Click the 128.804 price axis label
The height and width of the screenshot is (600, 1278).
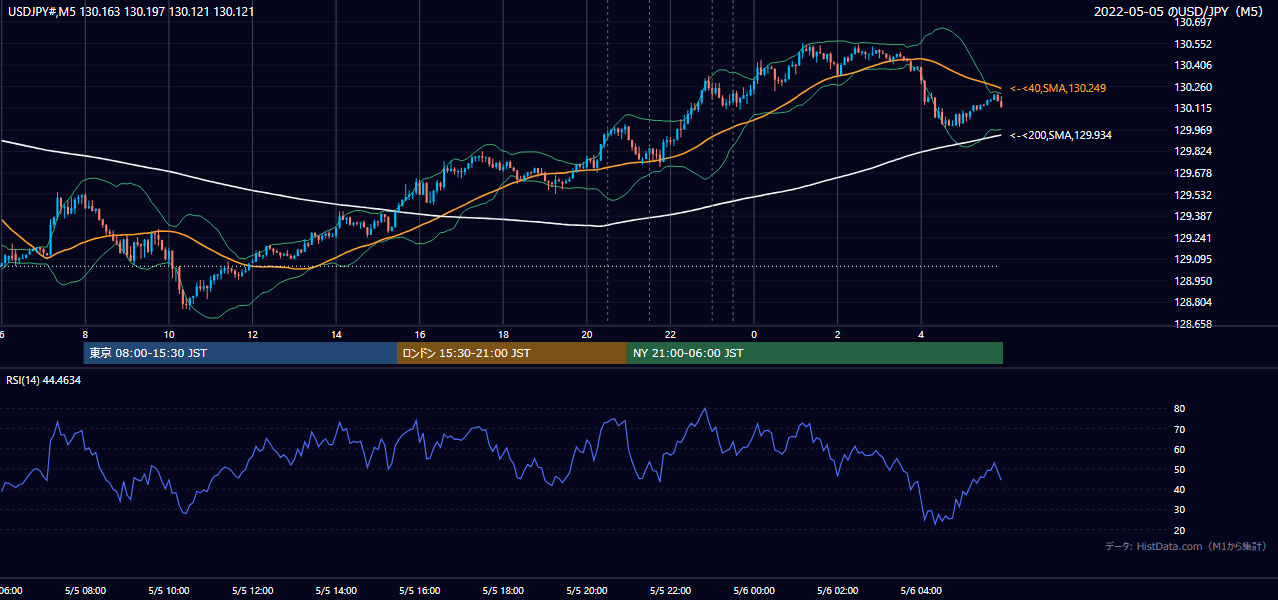pos(1193,302)
